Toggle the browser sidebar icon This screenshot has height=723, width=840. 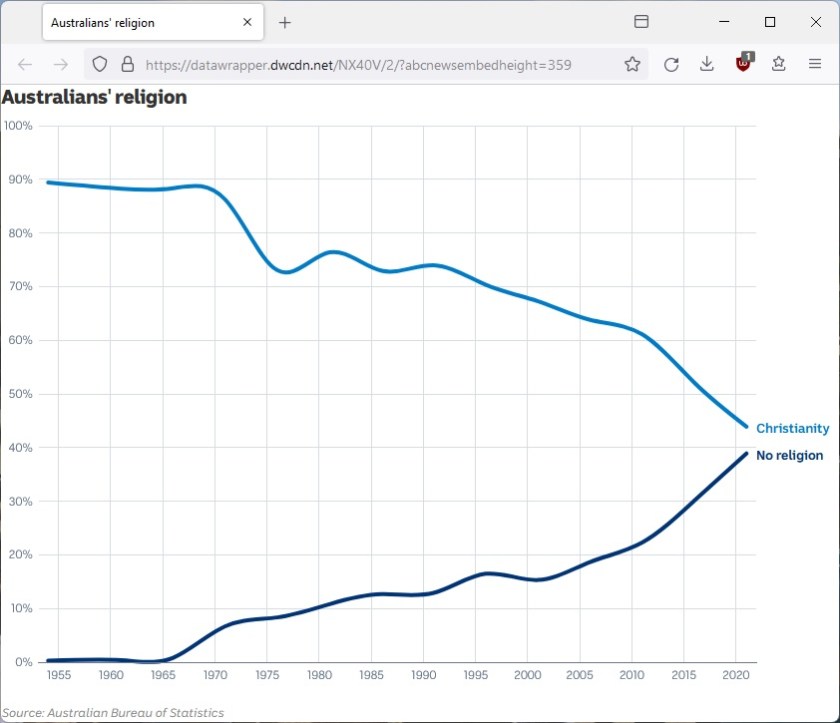[x=641, y=21]
